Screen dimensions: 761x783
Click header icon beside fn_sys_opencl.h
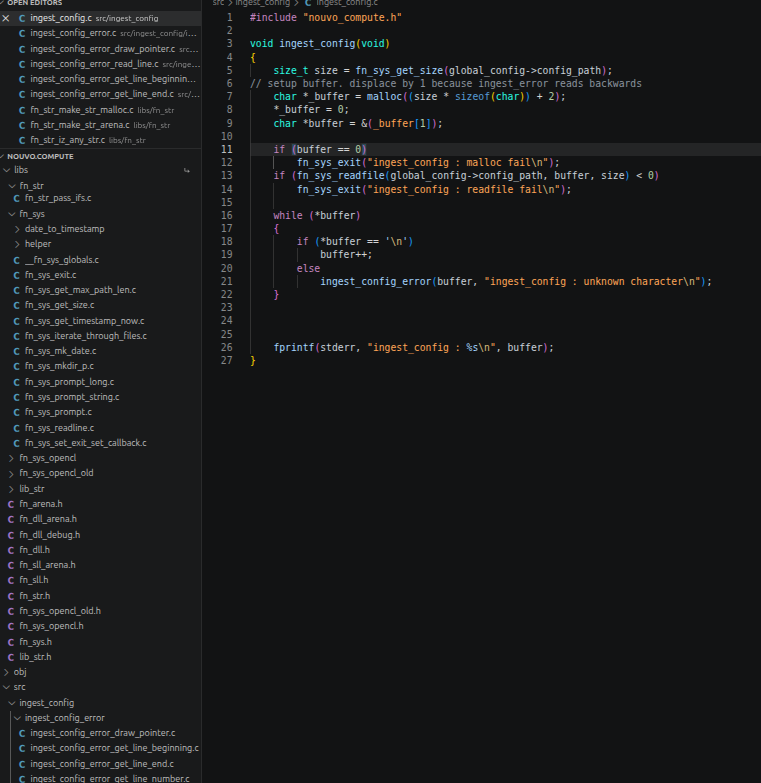[x=11, y=626]
